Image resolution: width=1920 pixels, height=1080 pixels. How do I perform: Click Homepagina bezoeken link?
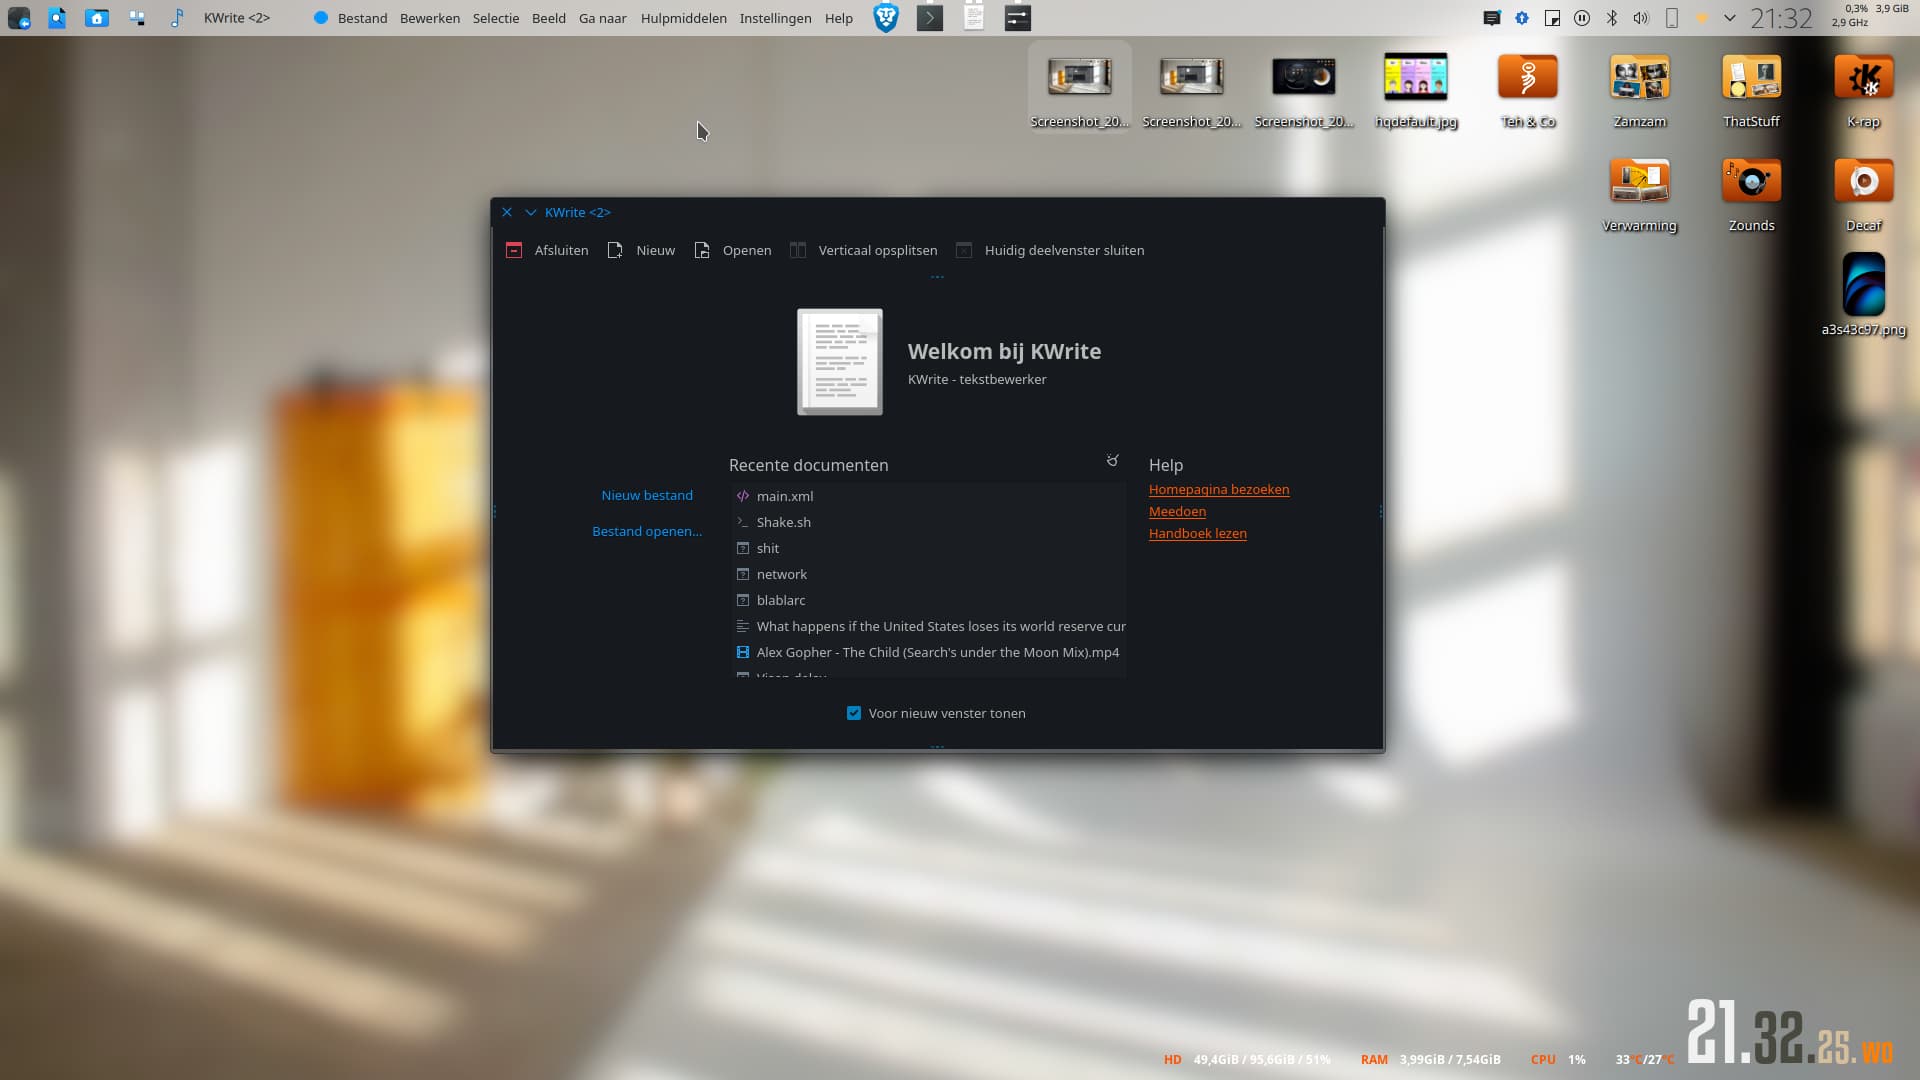tap(1218, 489)
